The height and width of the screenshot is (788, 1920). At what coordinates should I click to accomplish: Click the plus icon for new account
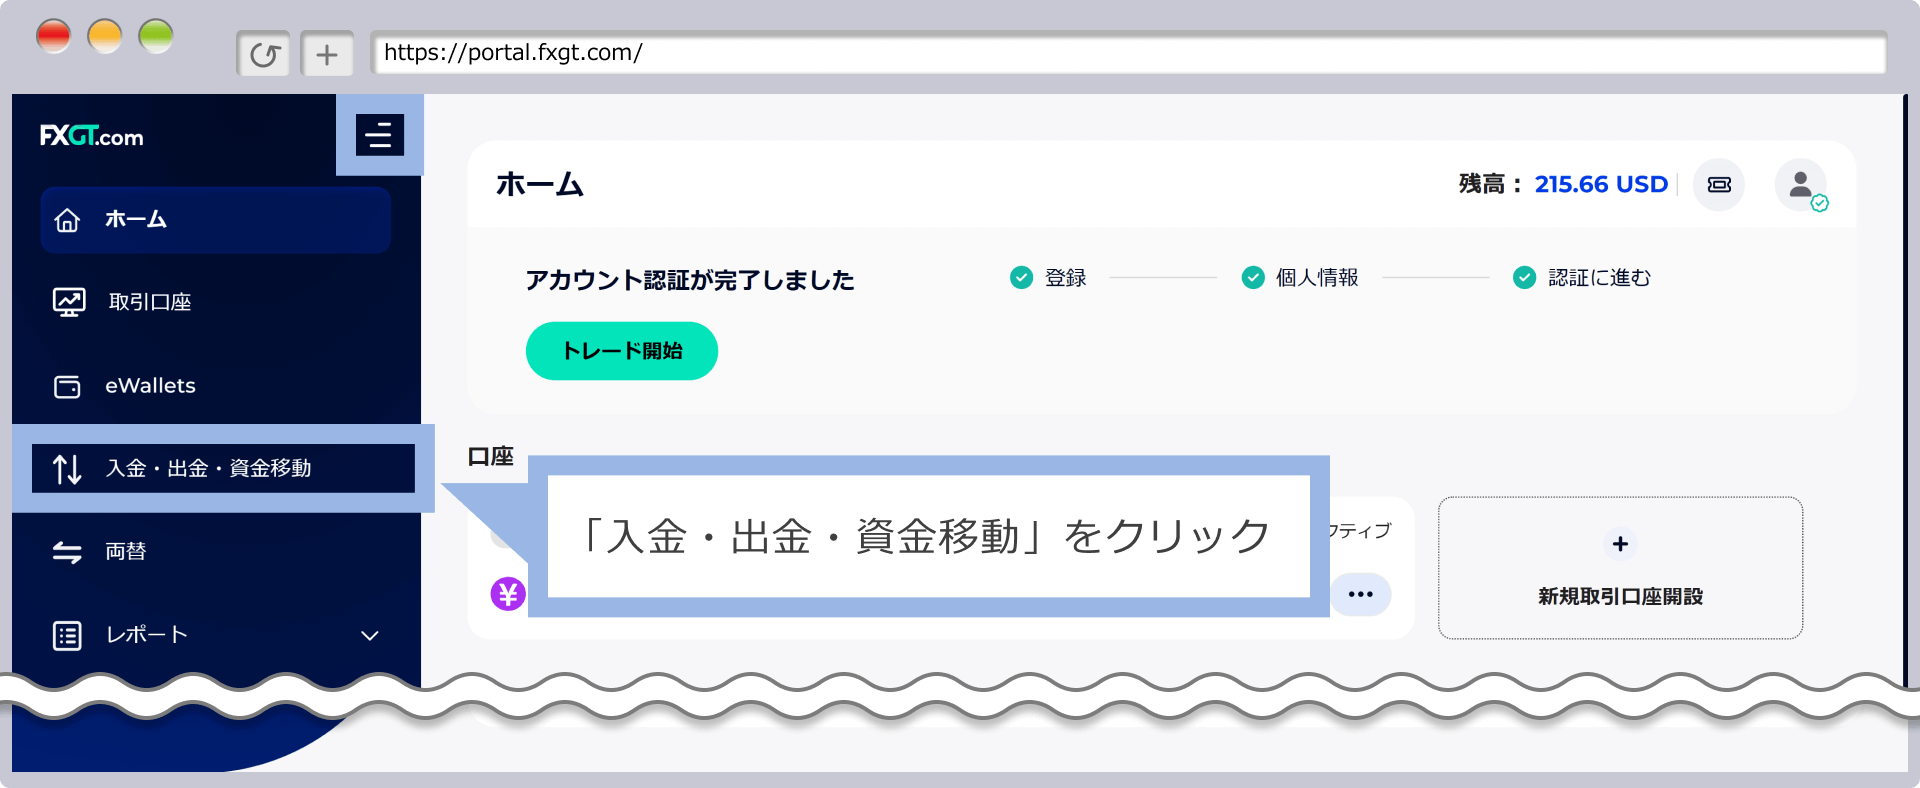point(1620,544)
